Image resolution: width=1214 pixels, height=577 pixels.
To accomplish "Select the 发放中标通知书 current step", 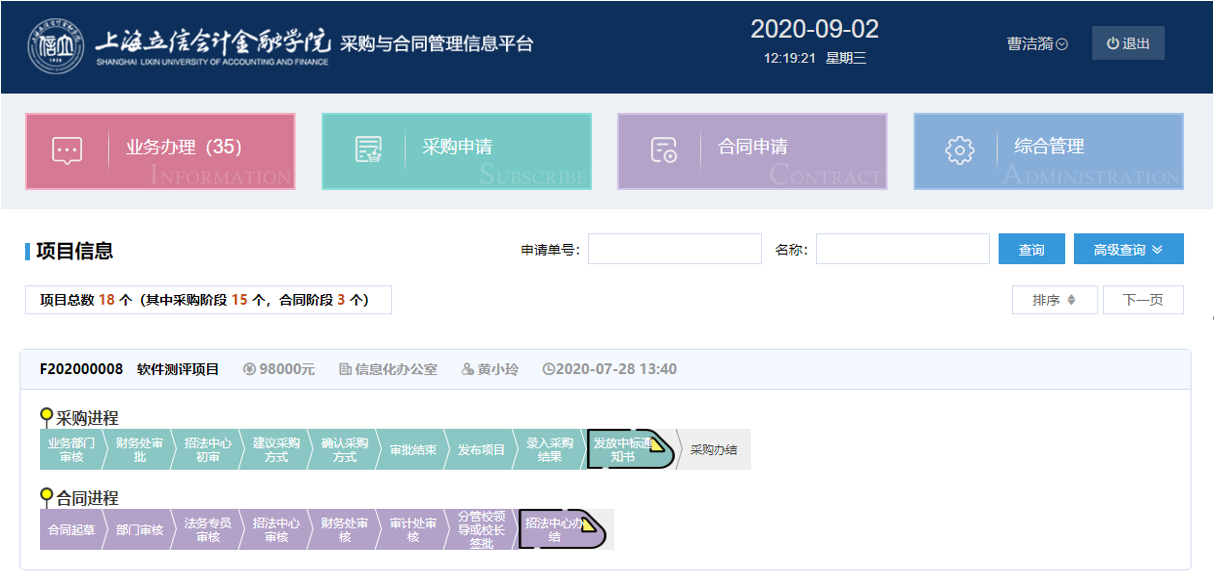I will coord(622,449).
